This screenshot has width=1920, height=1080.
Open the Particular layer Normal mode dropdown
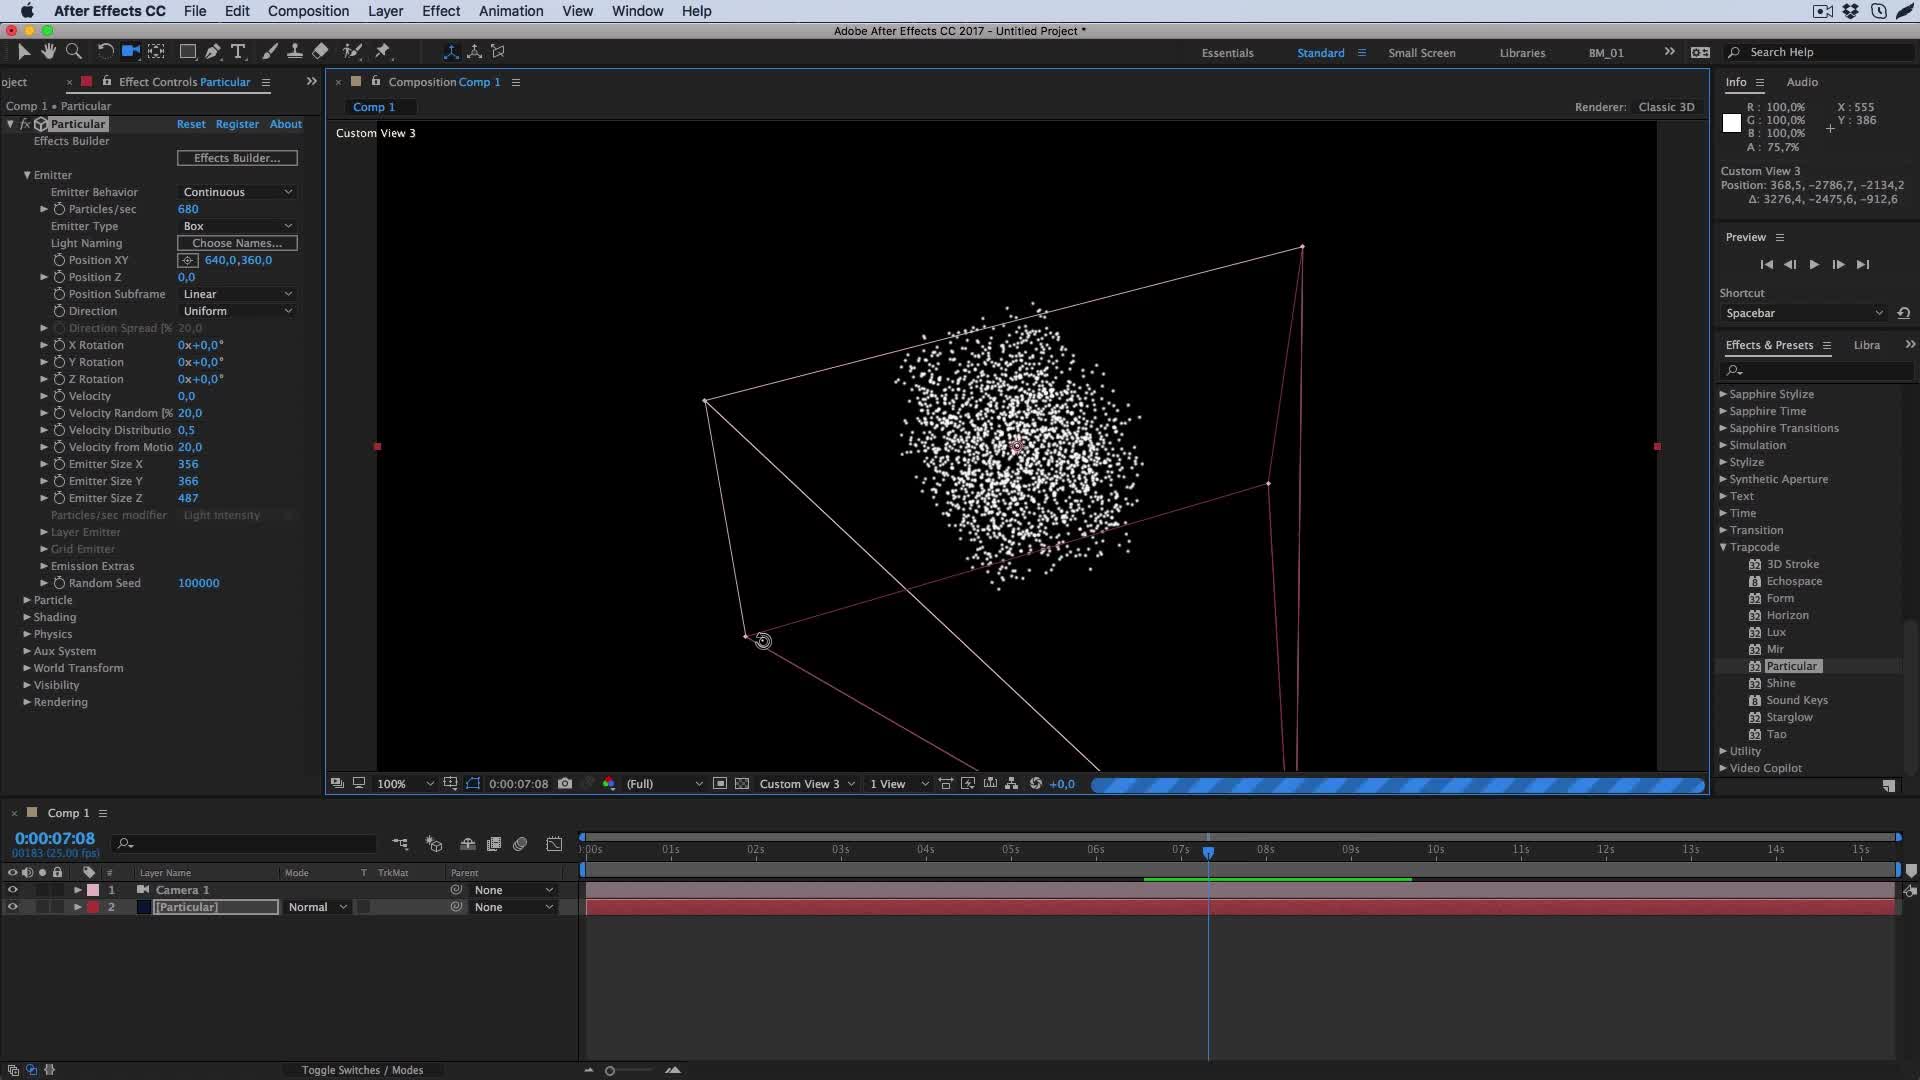pos(317,907)
